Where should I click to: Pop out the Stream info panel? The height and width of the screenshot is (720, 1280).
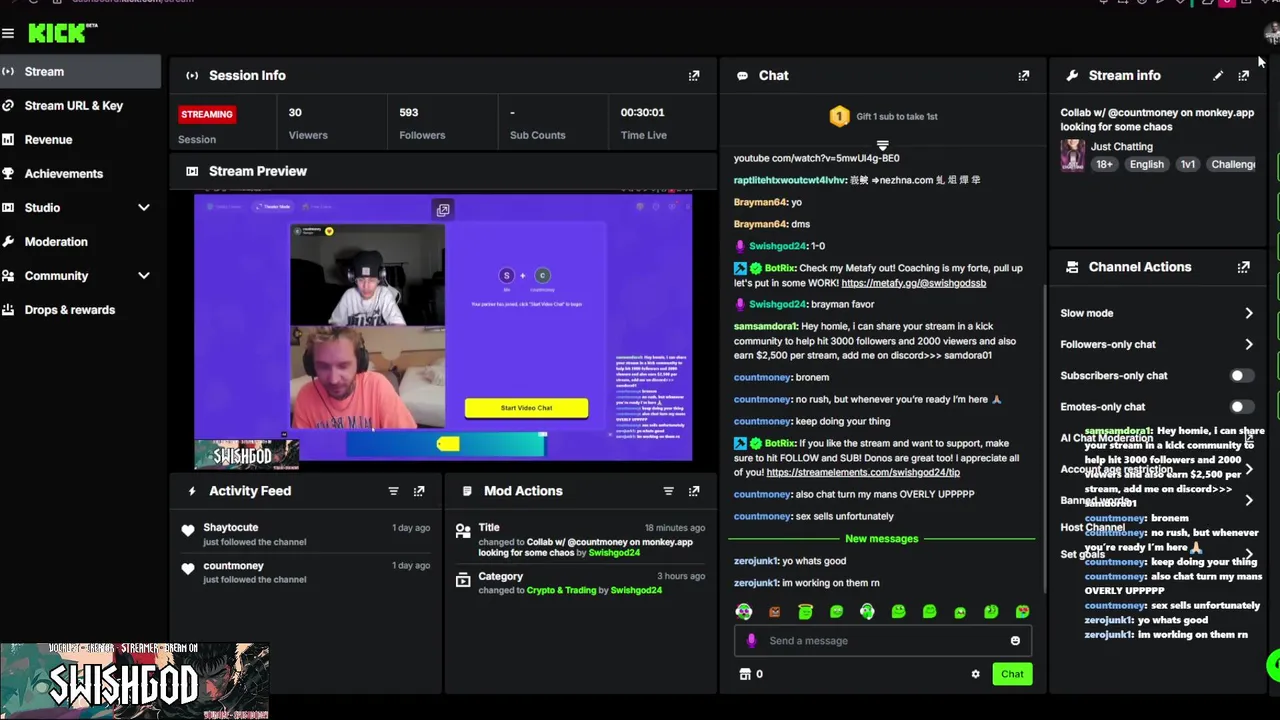(1244, 75)
